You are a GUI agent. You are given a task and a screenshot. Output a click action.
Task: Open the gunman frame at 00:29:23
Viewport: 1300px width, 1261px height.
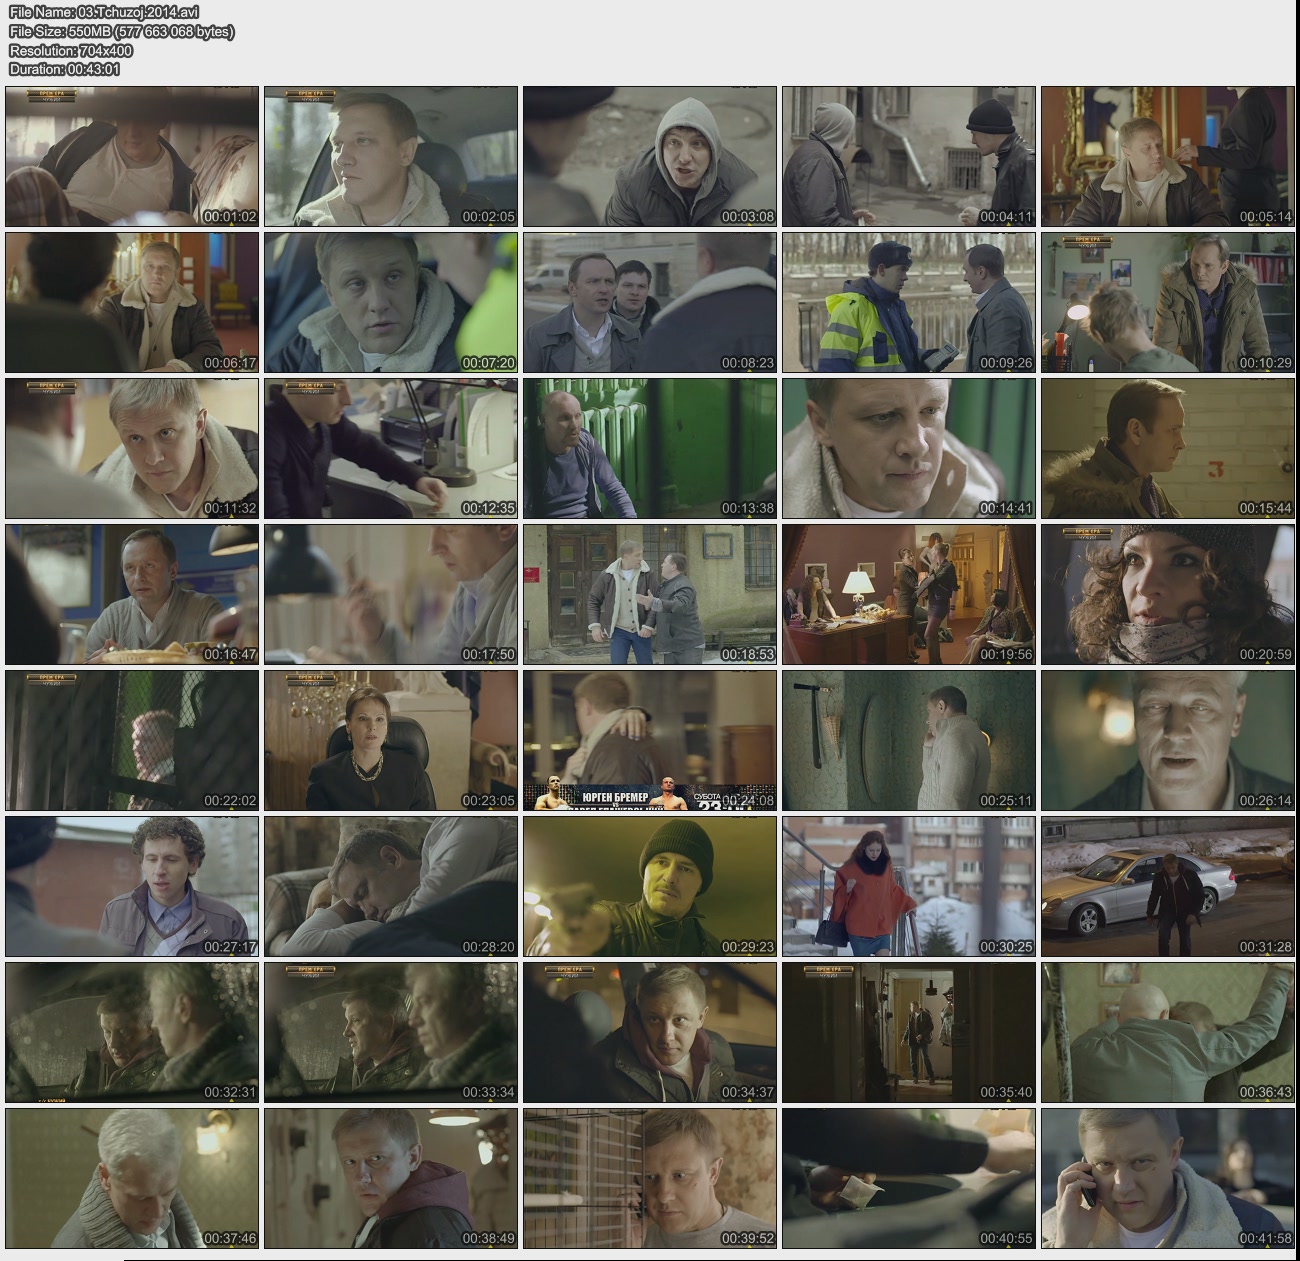pos(649,886)
